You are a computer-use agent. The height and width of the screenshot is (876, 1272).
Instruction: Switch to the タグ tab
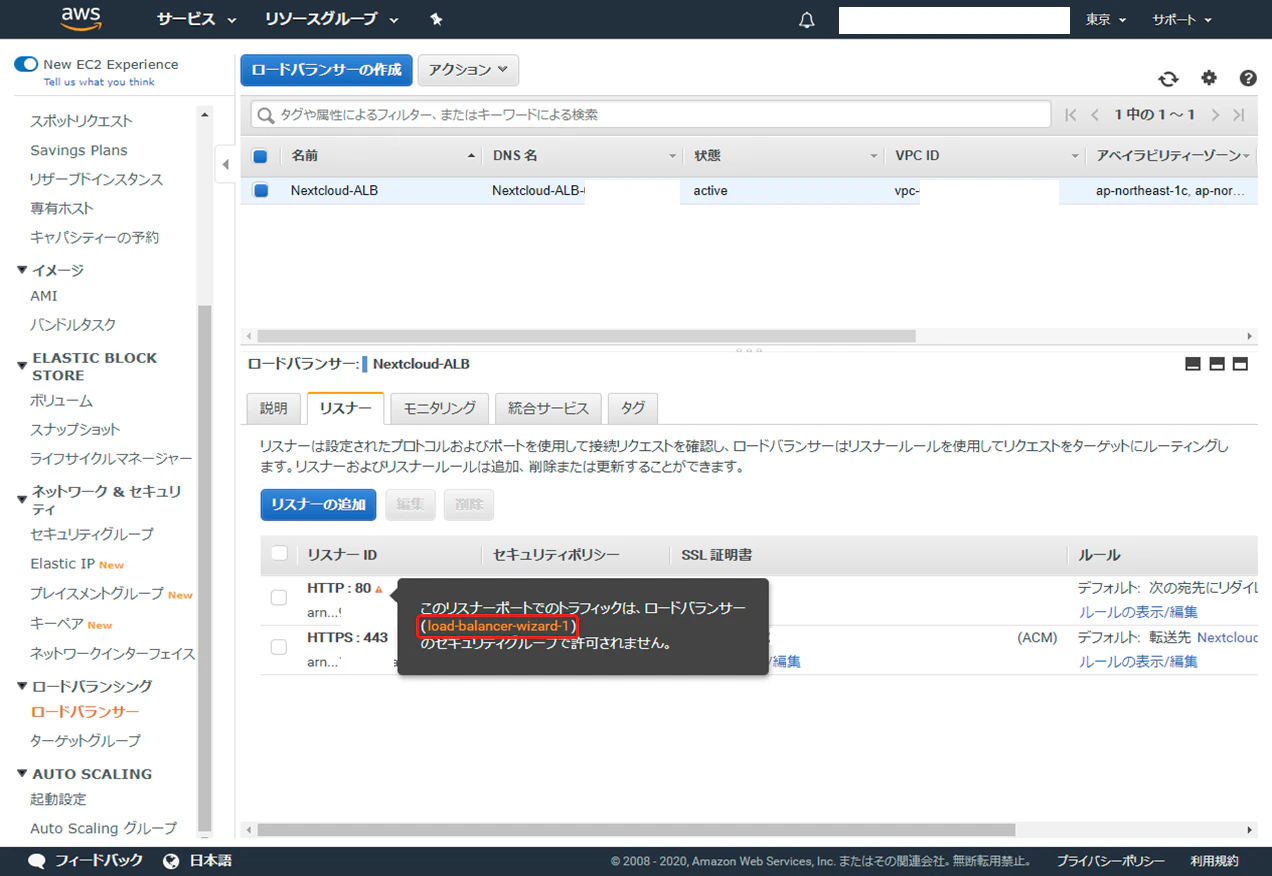coord(633,408)
